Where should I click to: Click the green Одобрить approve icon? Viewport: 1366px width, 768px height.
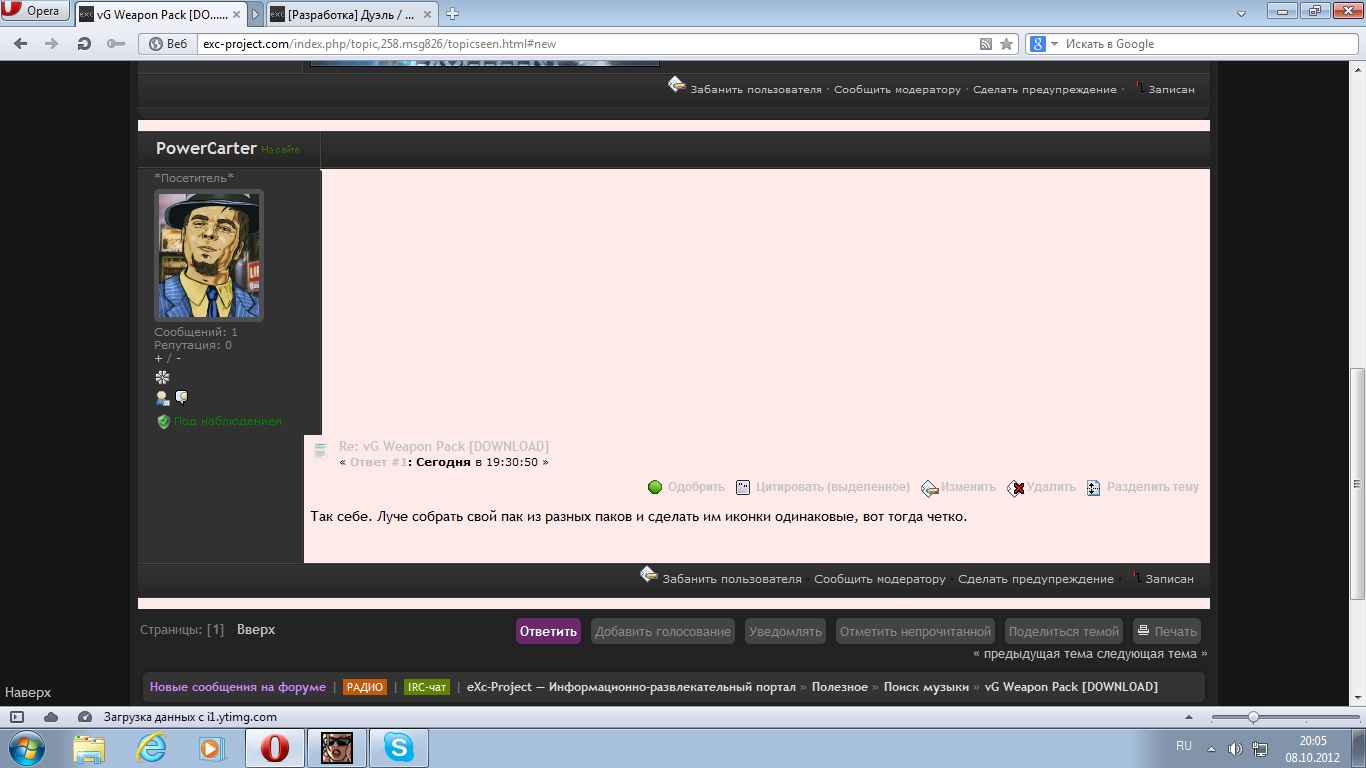pos(655,487)
